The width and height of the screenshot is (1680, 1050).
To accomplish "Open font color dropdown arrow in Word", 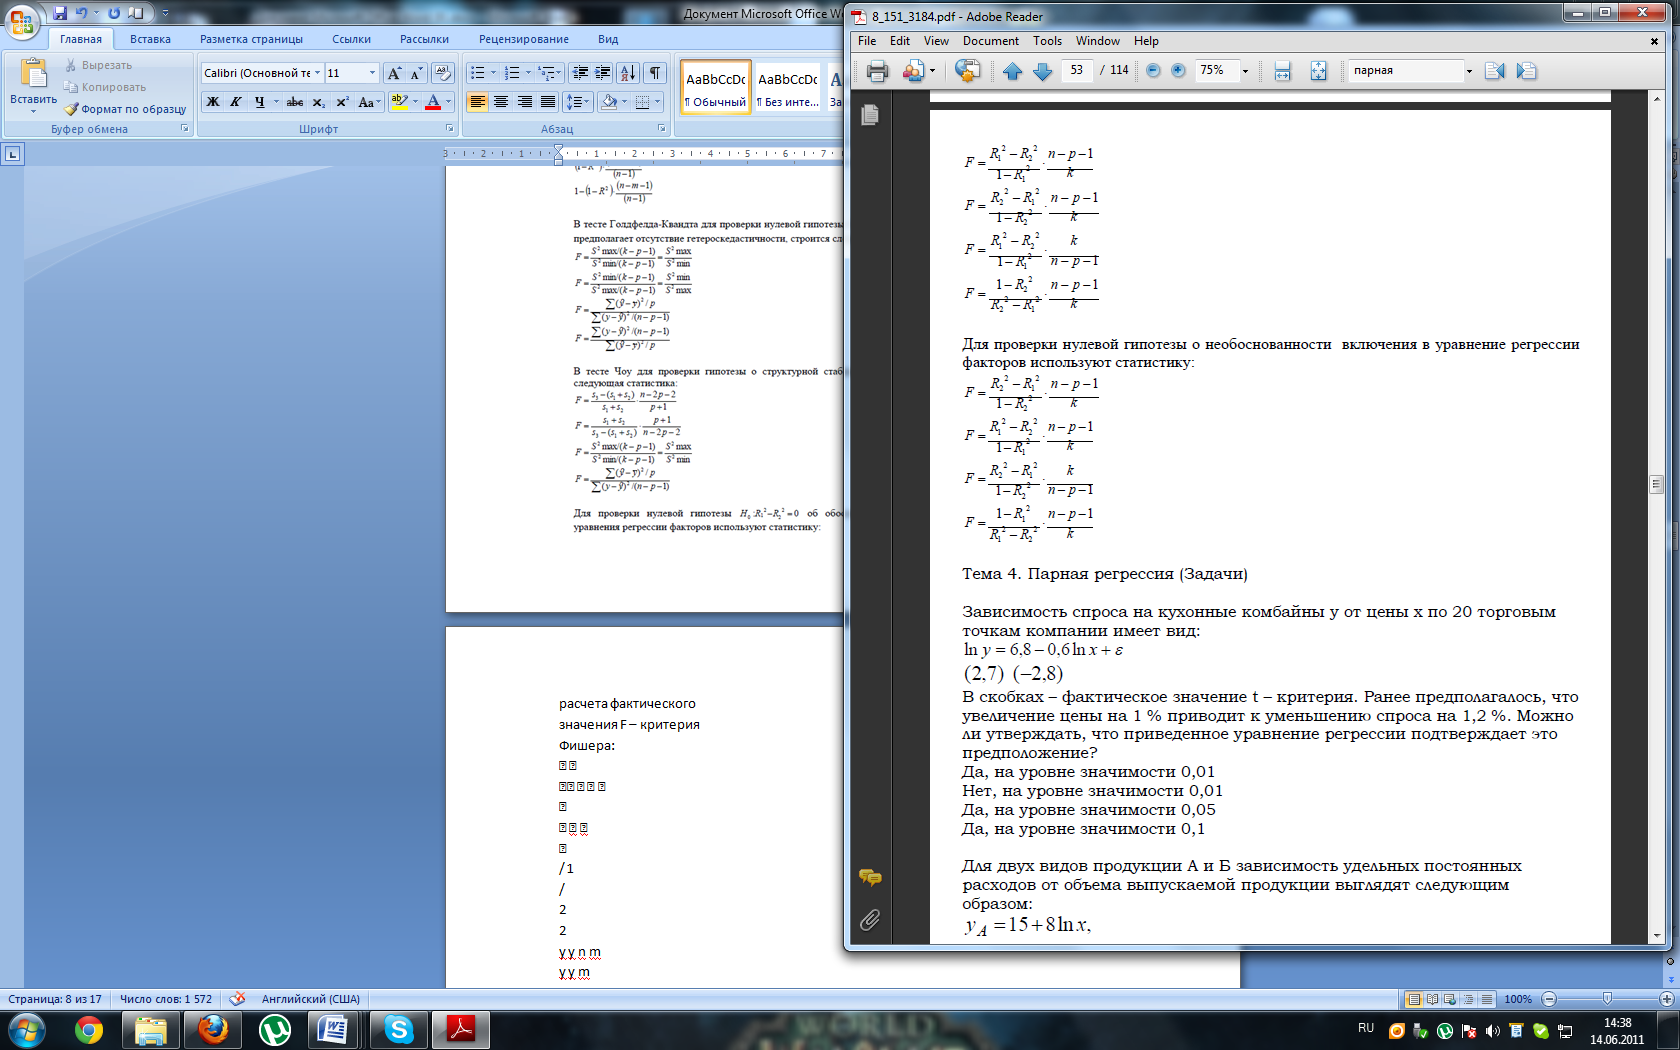I will pyautogui.click(x=448, y=102).
